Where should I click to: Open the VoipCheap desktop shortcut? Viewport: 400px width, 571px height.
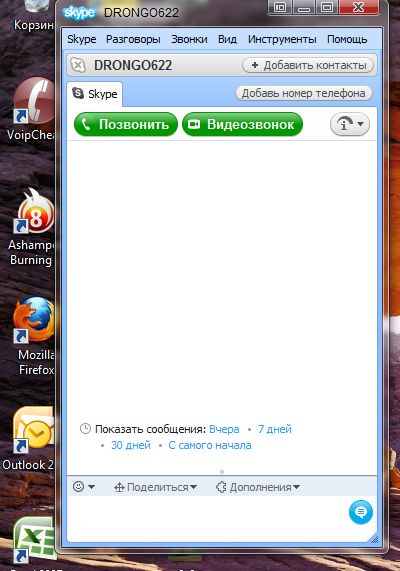tap(32, 109)
